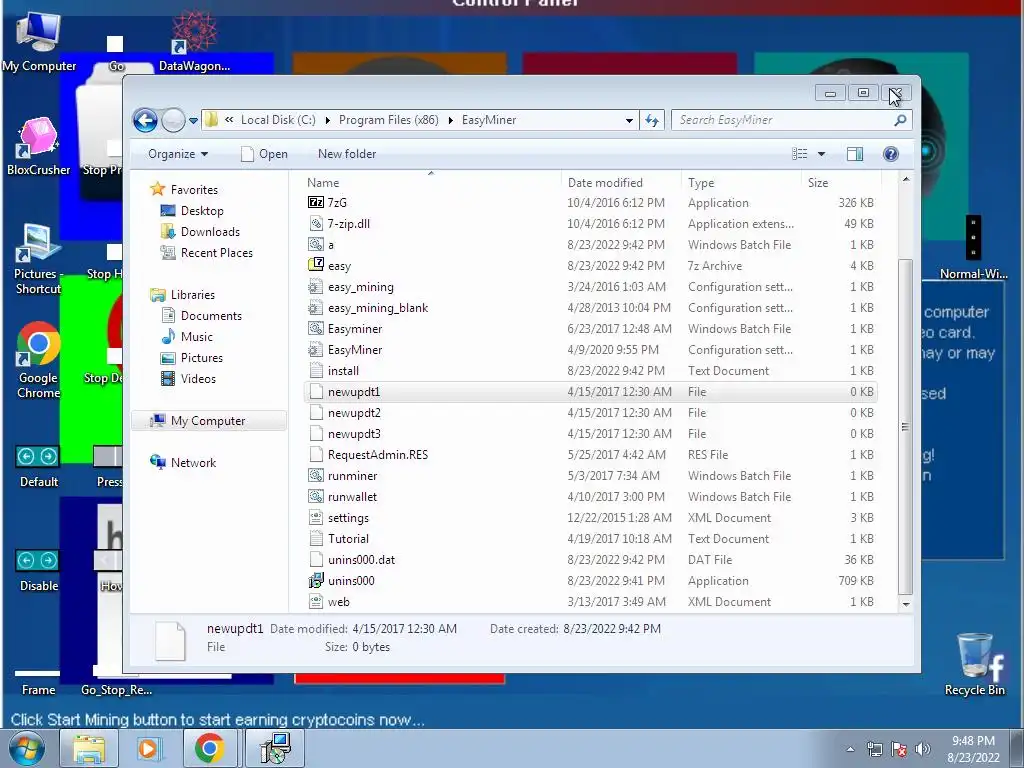1024x768 pixels.
Task: Select Desktop in the navigation pane
Action: click(x=202, y=211)
